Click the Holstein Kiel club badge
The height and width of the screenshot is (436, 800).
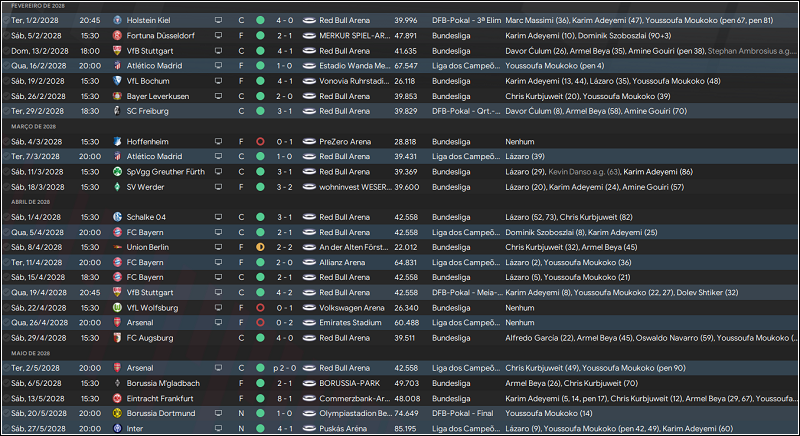117,20
